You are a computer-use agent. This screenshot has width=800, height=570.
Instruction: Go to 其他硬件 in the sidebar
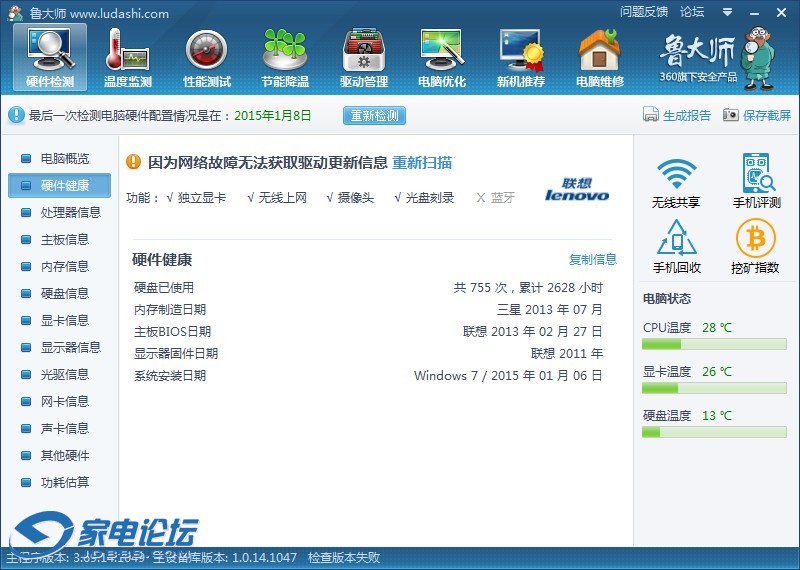click(x=59, y=456)
